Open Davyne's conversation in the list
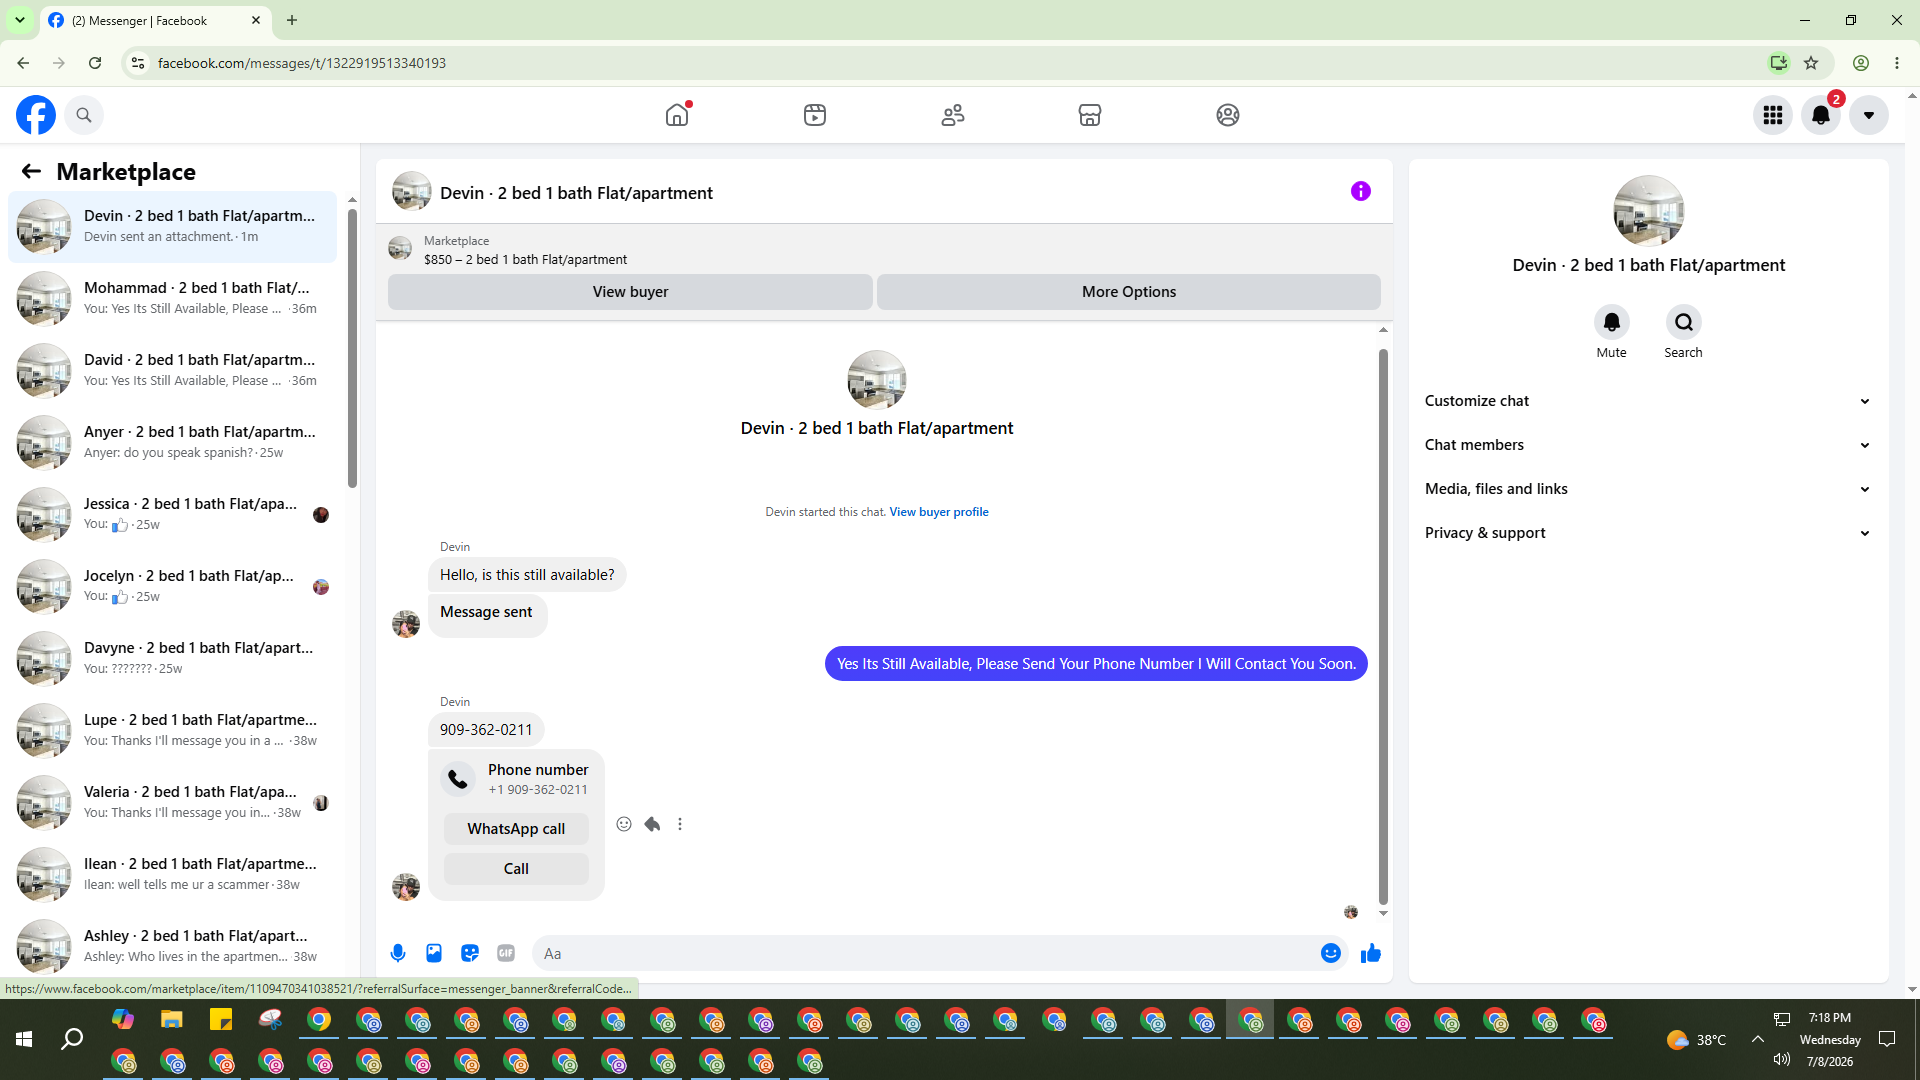Image resolution: width=1920 pixels, height=1080 pixels. point(172,658)
